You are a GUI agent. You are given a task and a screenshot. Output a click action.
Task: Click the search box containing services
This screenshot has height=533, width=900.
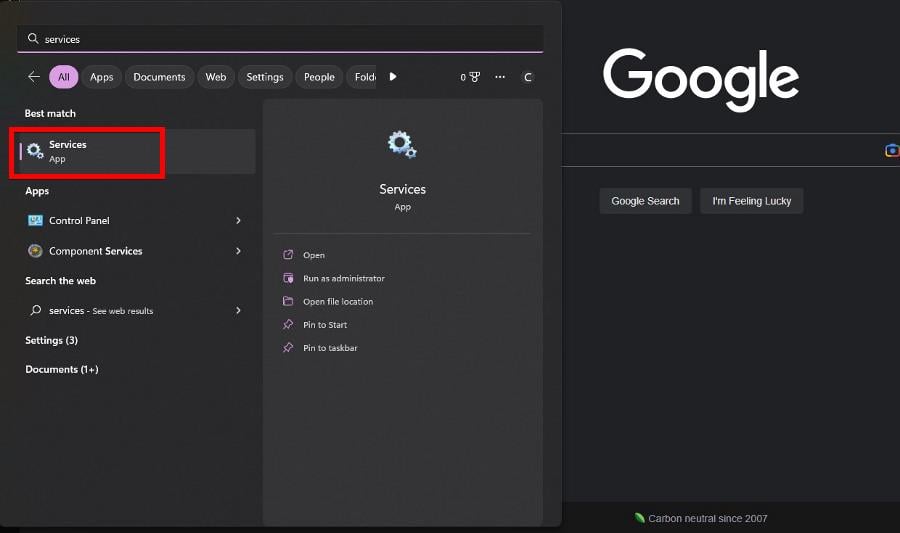coord(280,39)
